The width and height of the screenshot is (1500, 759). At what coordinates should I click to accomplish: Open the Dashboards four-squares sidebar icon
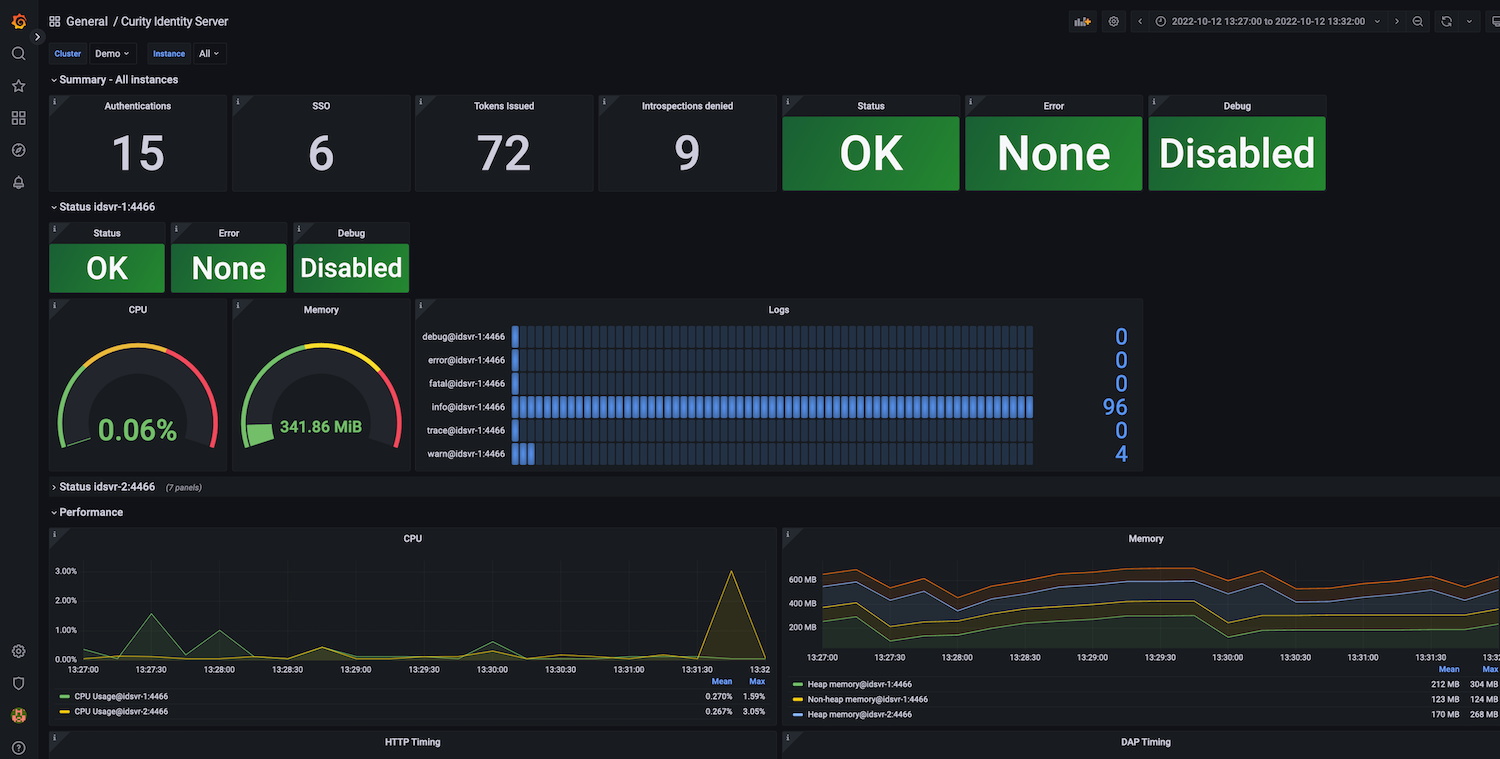tap(18, 118)
